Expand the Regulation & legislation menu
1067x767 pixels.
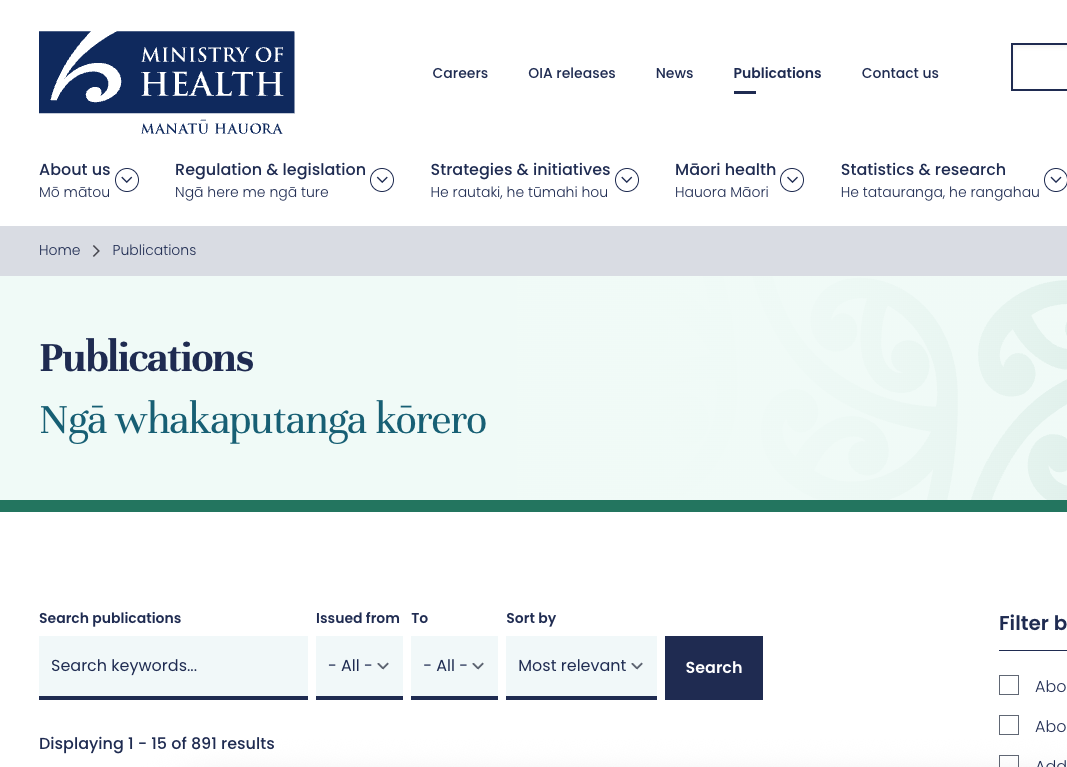(x=382, y=180)
